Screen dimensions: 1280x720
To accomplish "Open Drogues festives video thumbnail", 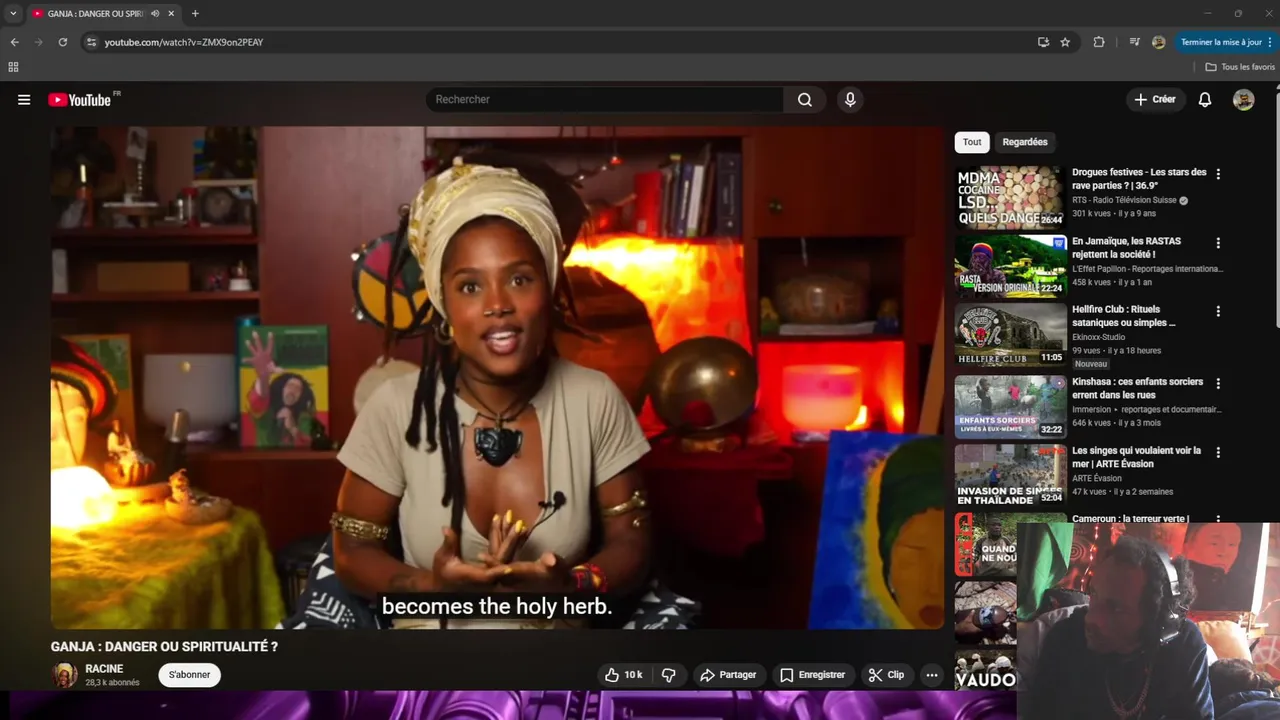I will coord(1010,197).
